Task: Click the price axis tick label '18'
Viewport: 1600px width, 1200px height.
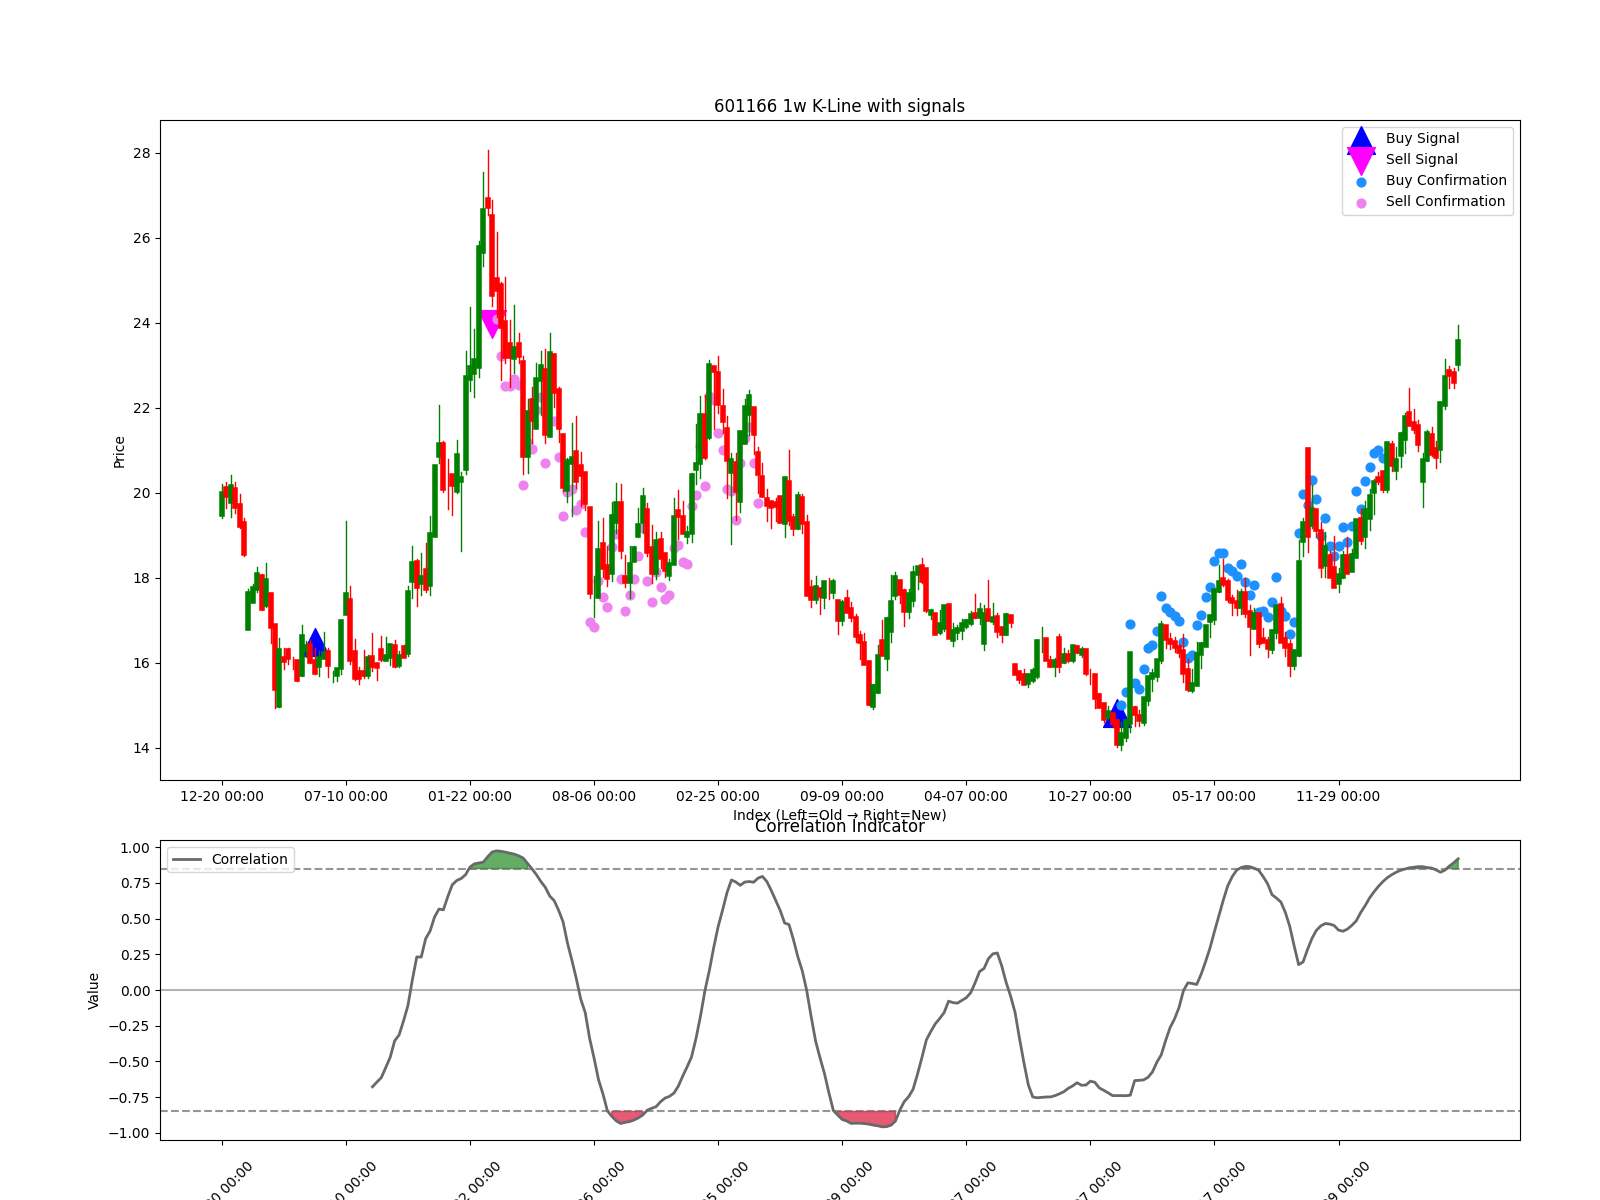Action: [x=141, y=578]
